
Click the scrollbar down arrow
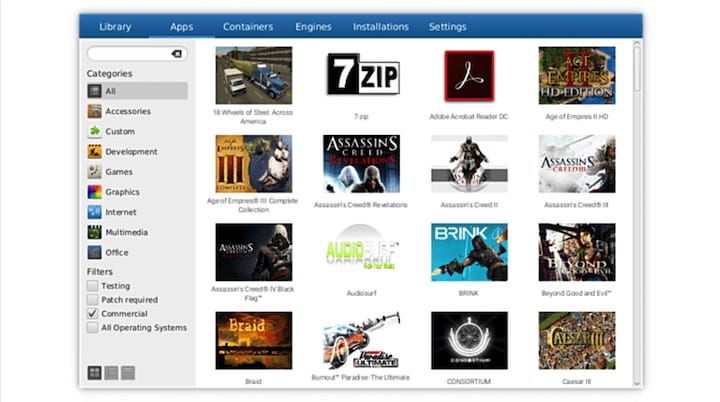tap(636, 383)
